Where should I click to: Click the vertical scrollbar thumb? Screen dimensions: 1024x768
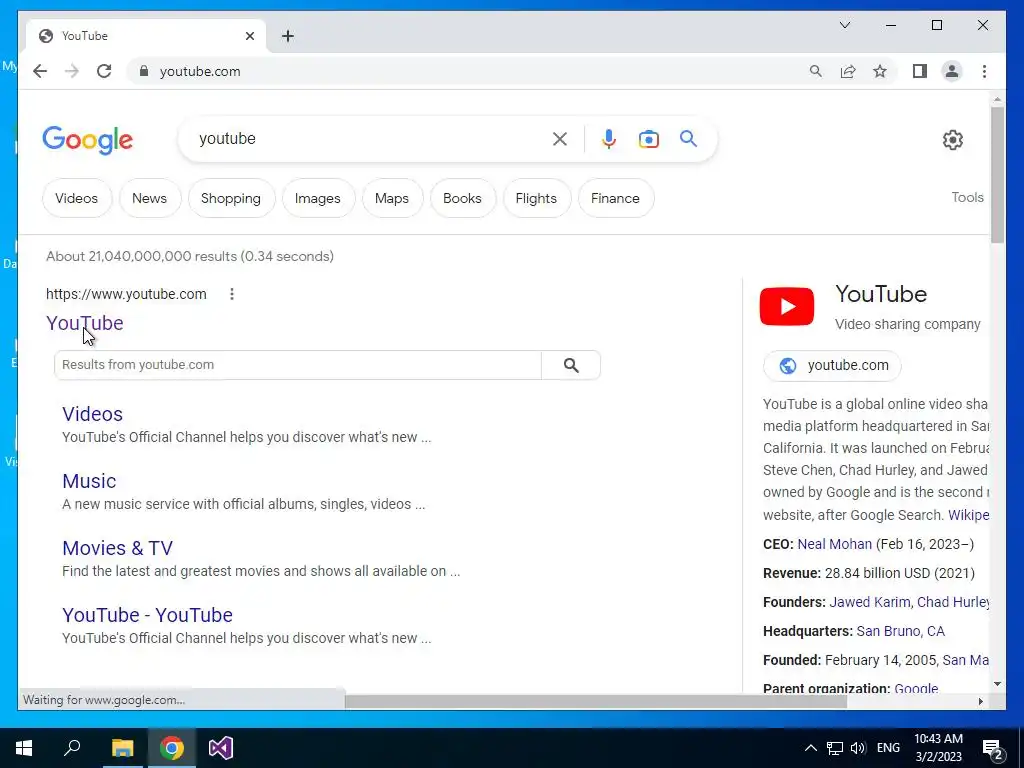[997, 175]
